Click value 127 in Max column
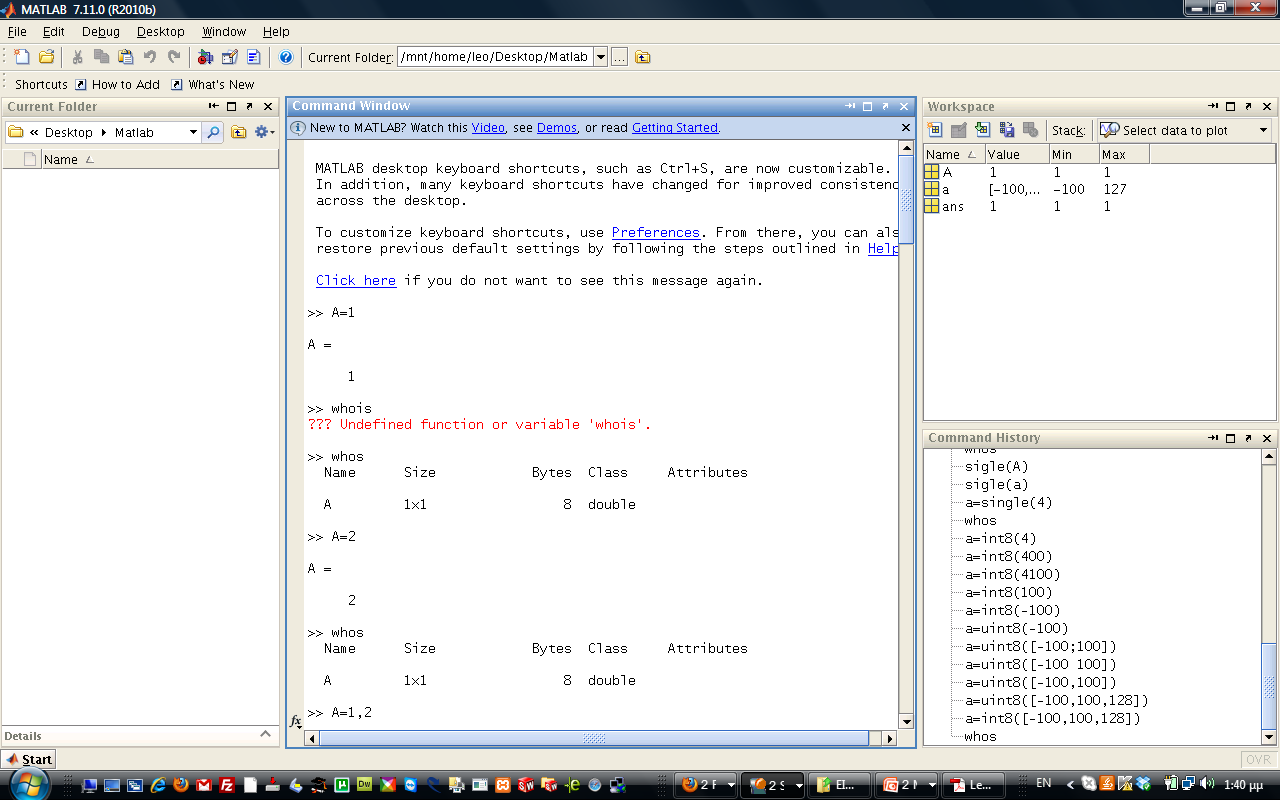Image resolution: width=1280 pixels, height=800 pixels. pos(1115,189)
